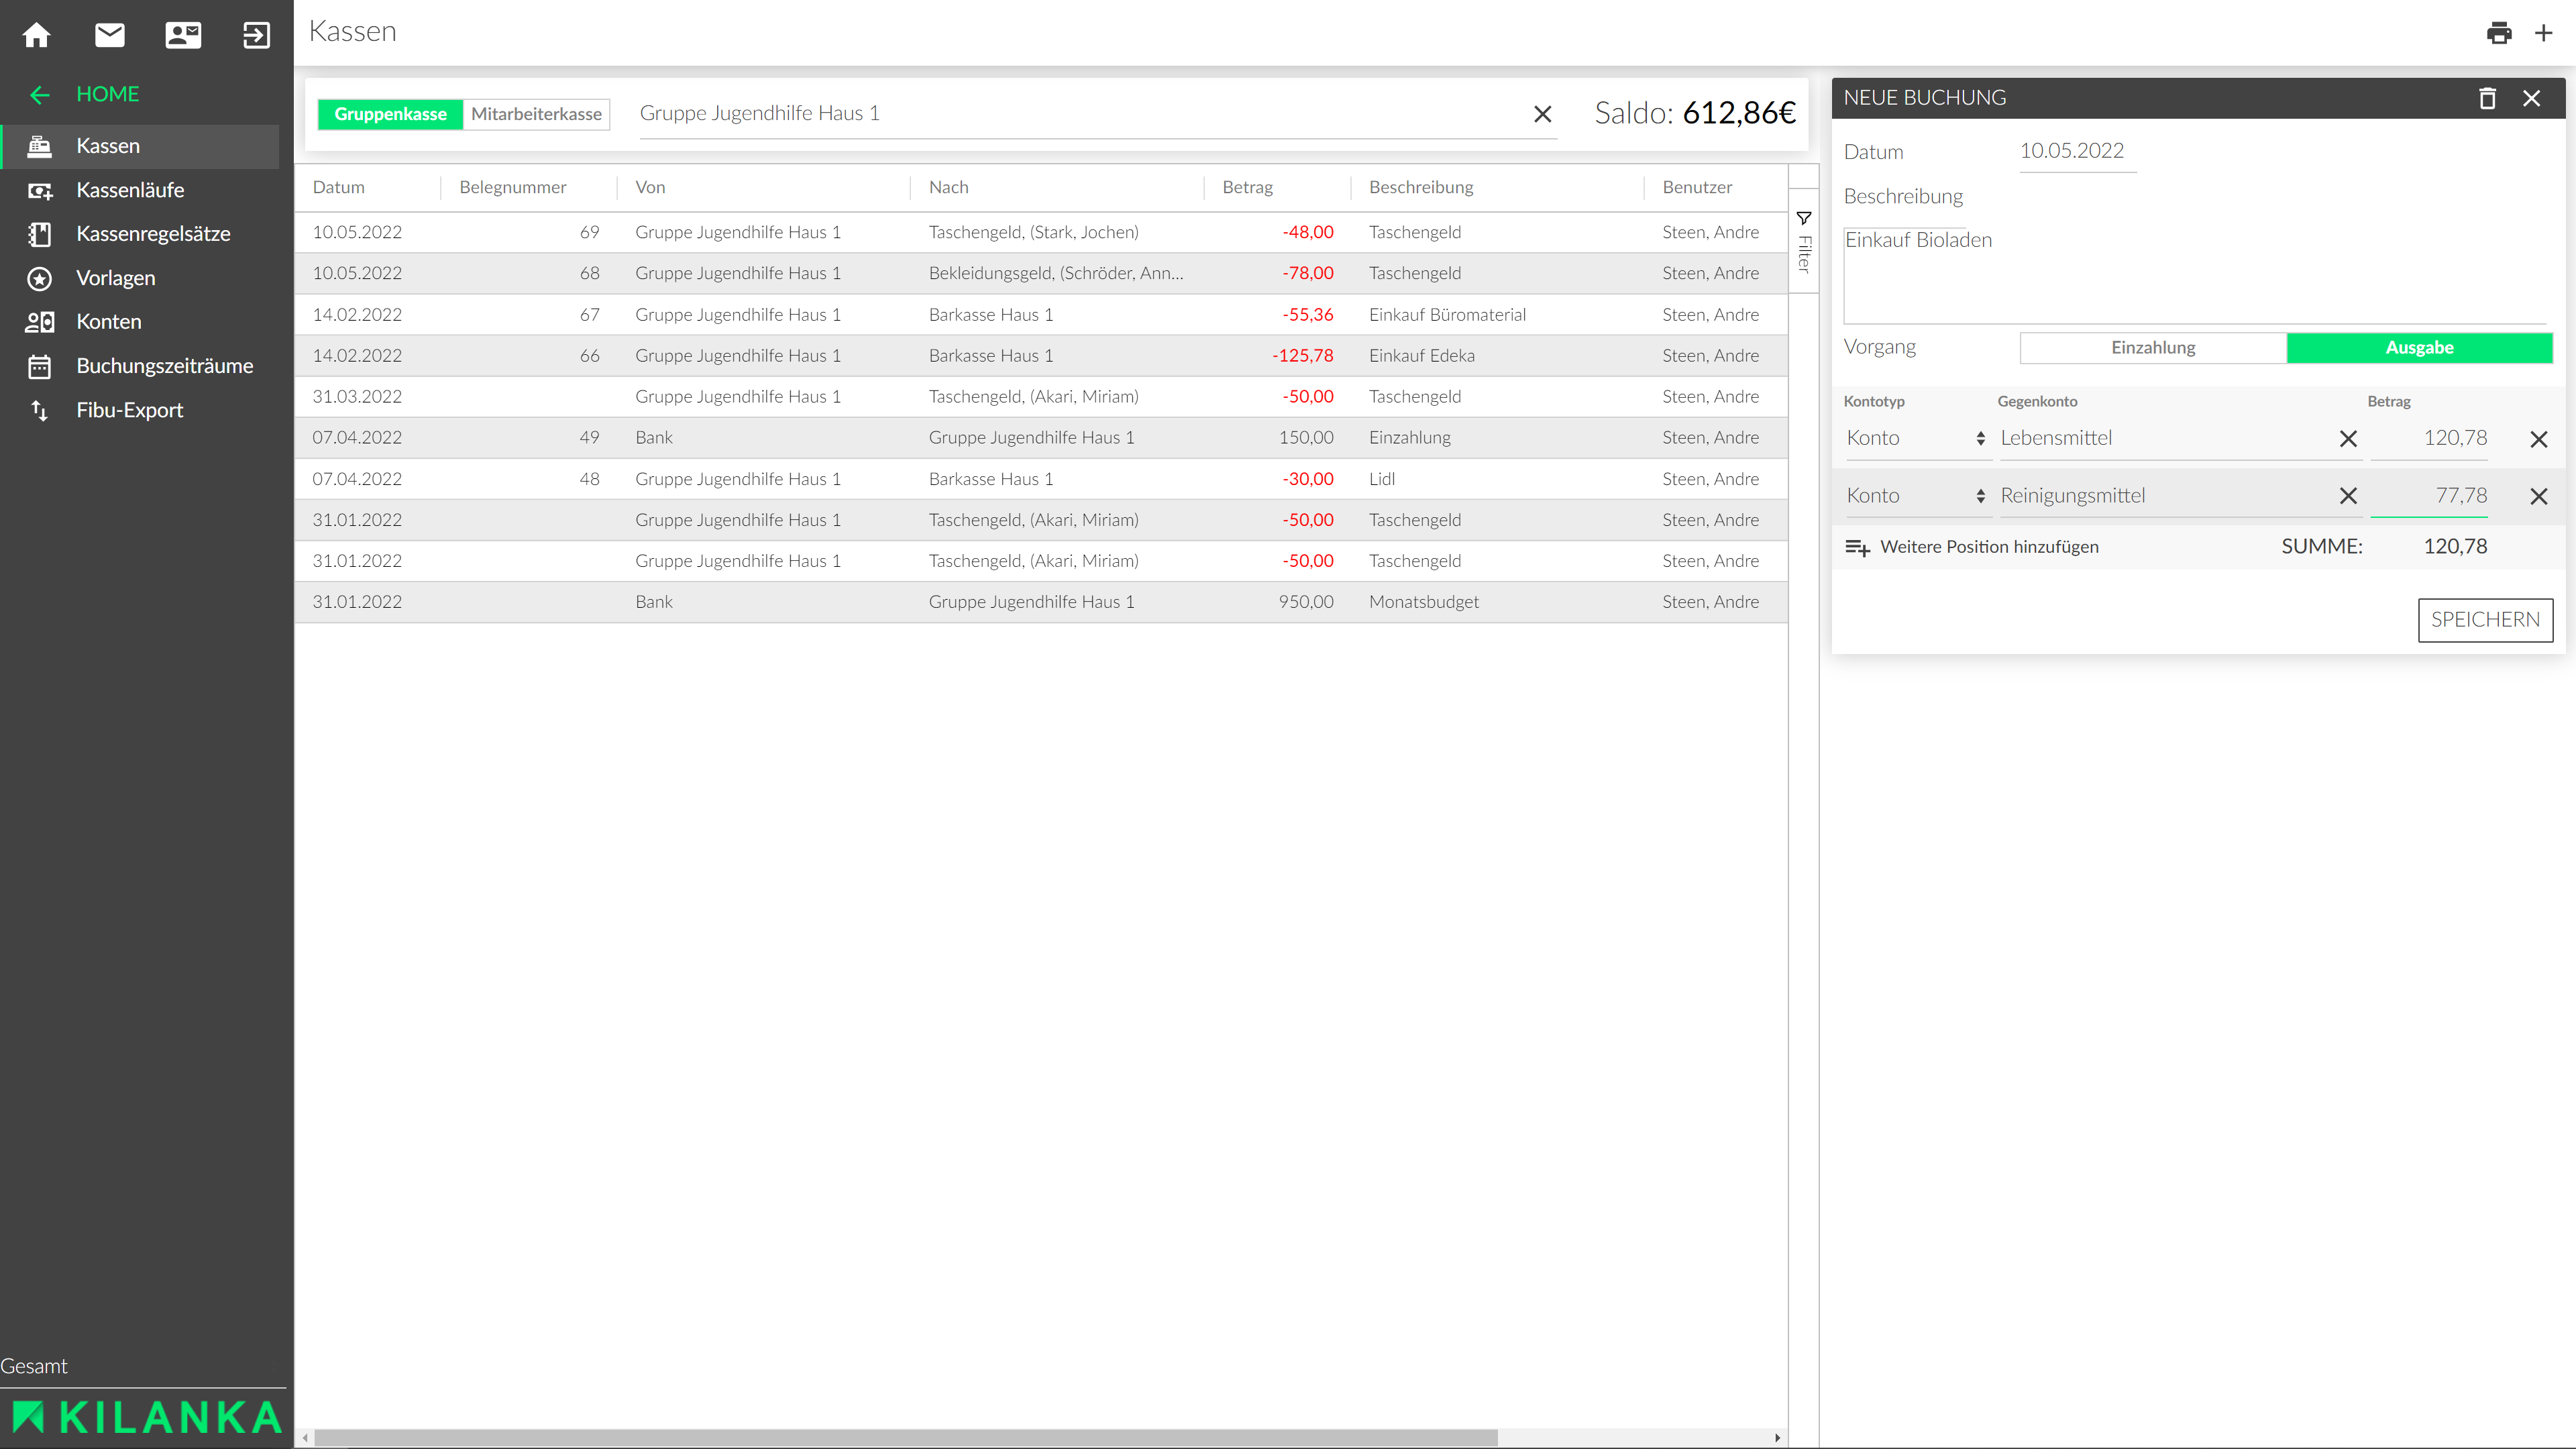
Task: Open the contact card icon
Action: pos(183,35)
